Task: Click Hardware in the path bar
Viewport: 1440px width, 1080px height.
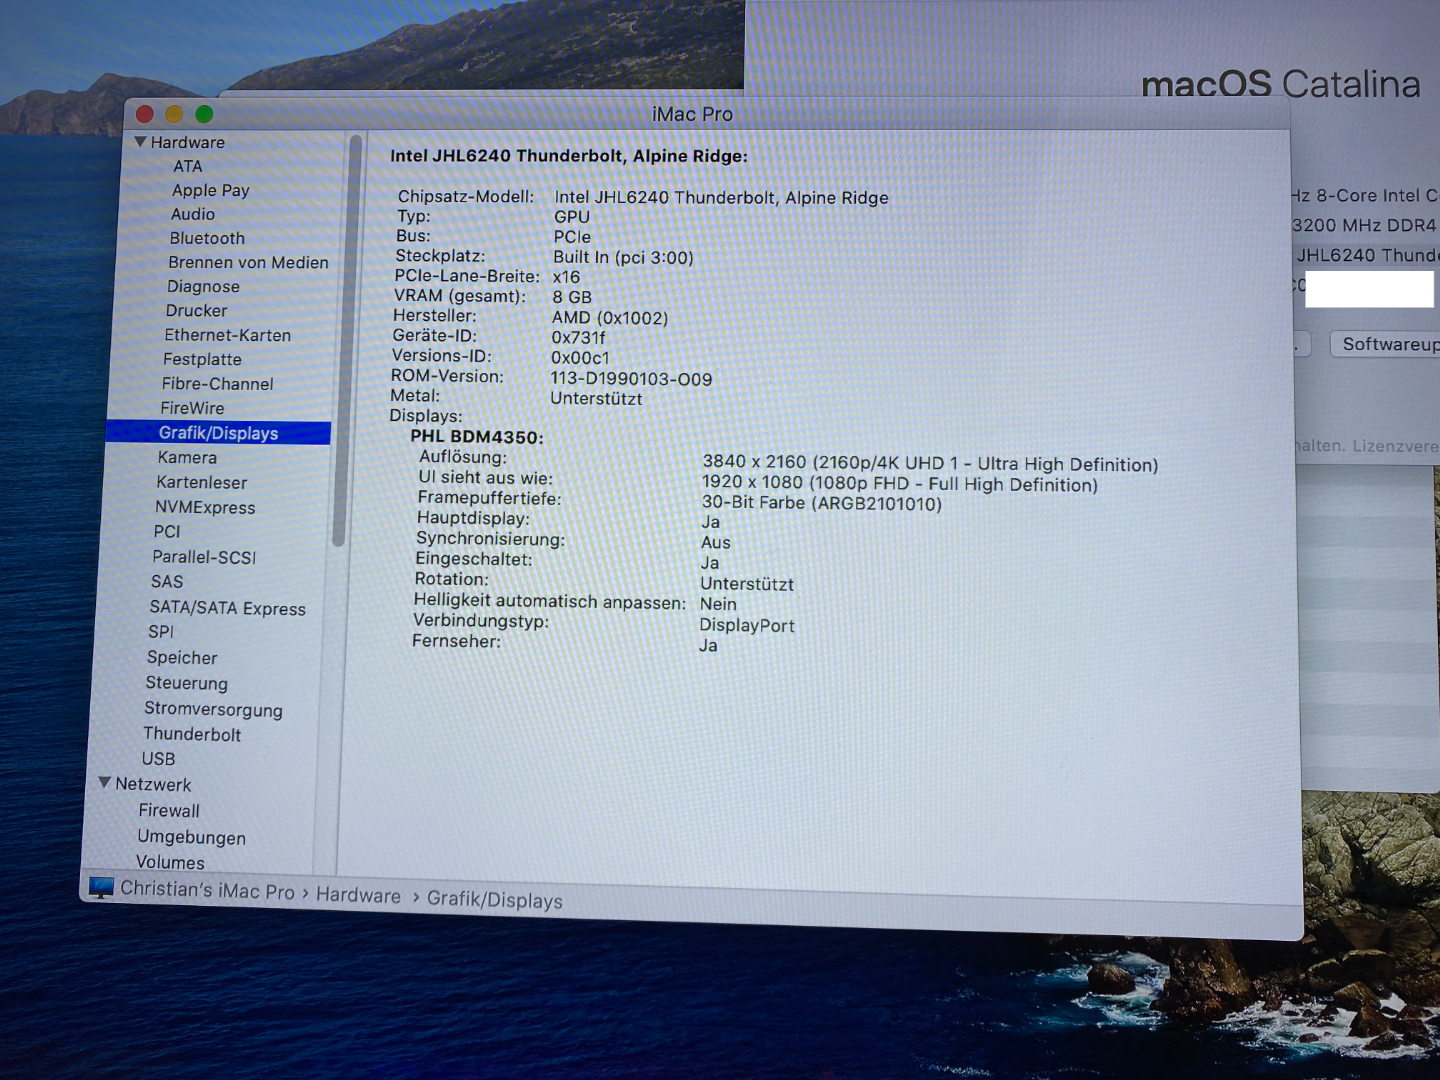Action: click(x=358, y=895)
